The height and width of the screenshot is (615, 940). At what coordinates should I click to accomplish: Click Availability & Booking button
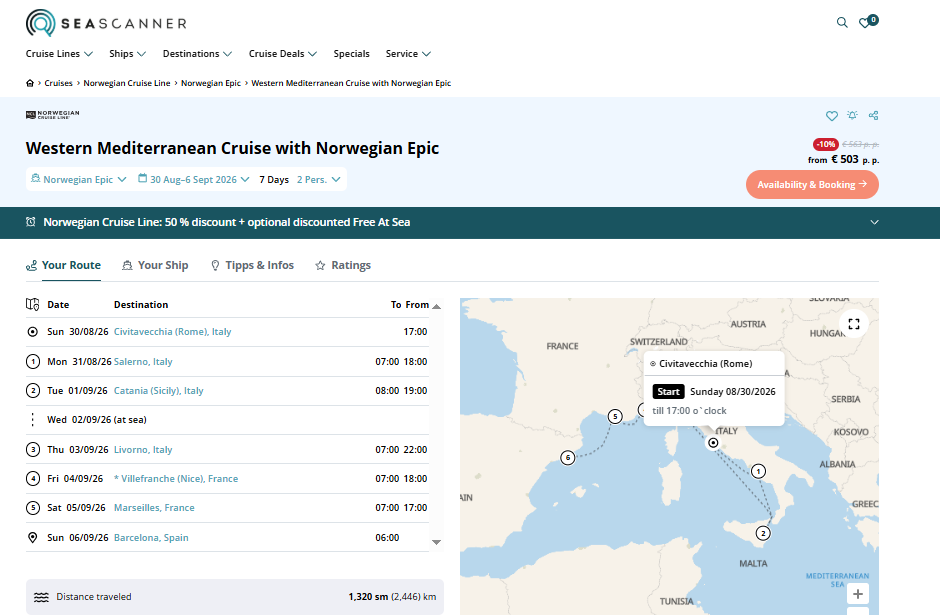(812, 185)
